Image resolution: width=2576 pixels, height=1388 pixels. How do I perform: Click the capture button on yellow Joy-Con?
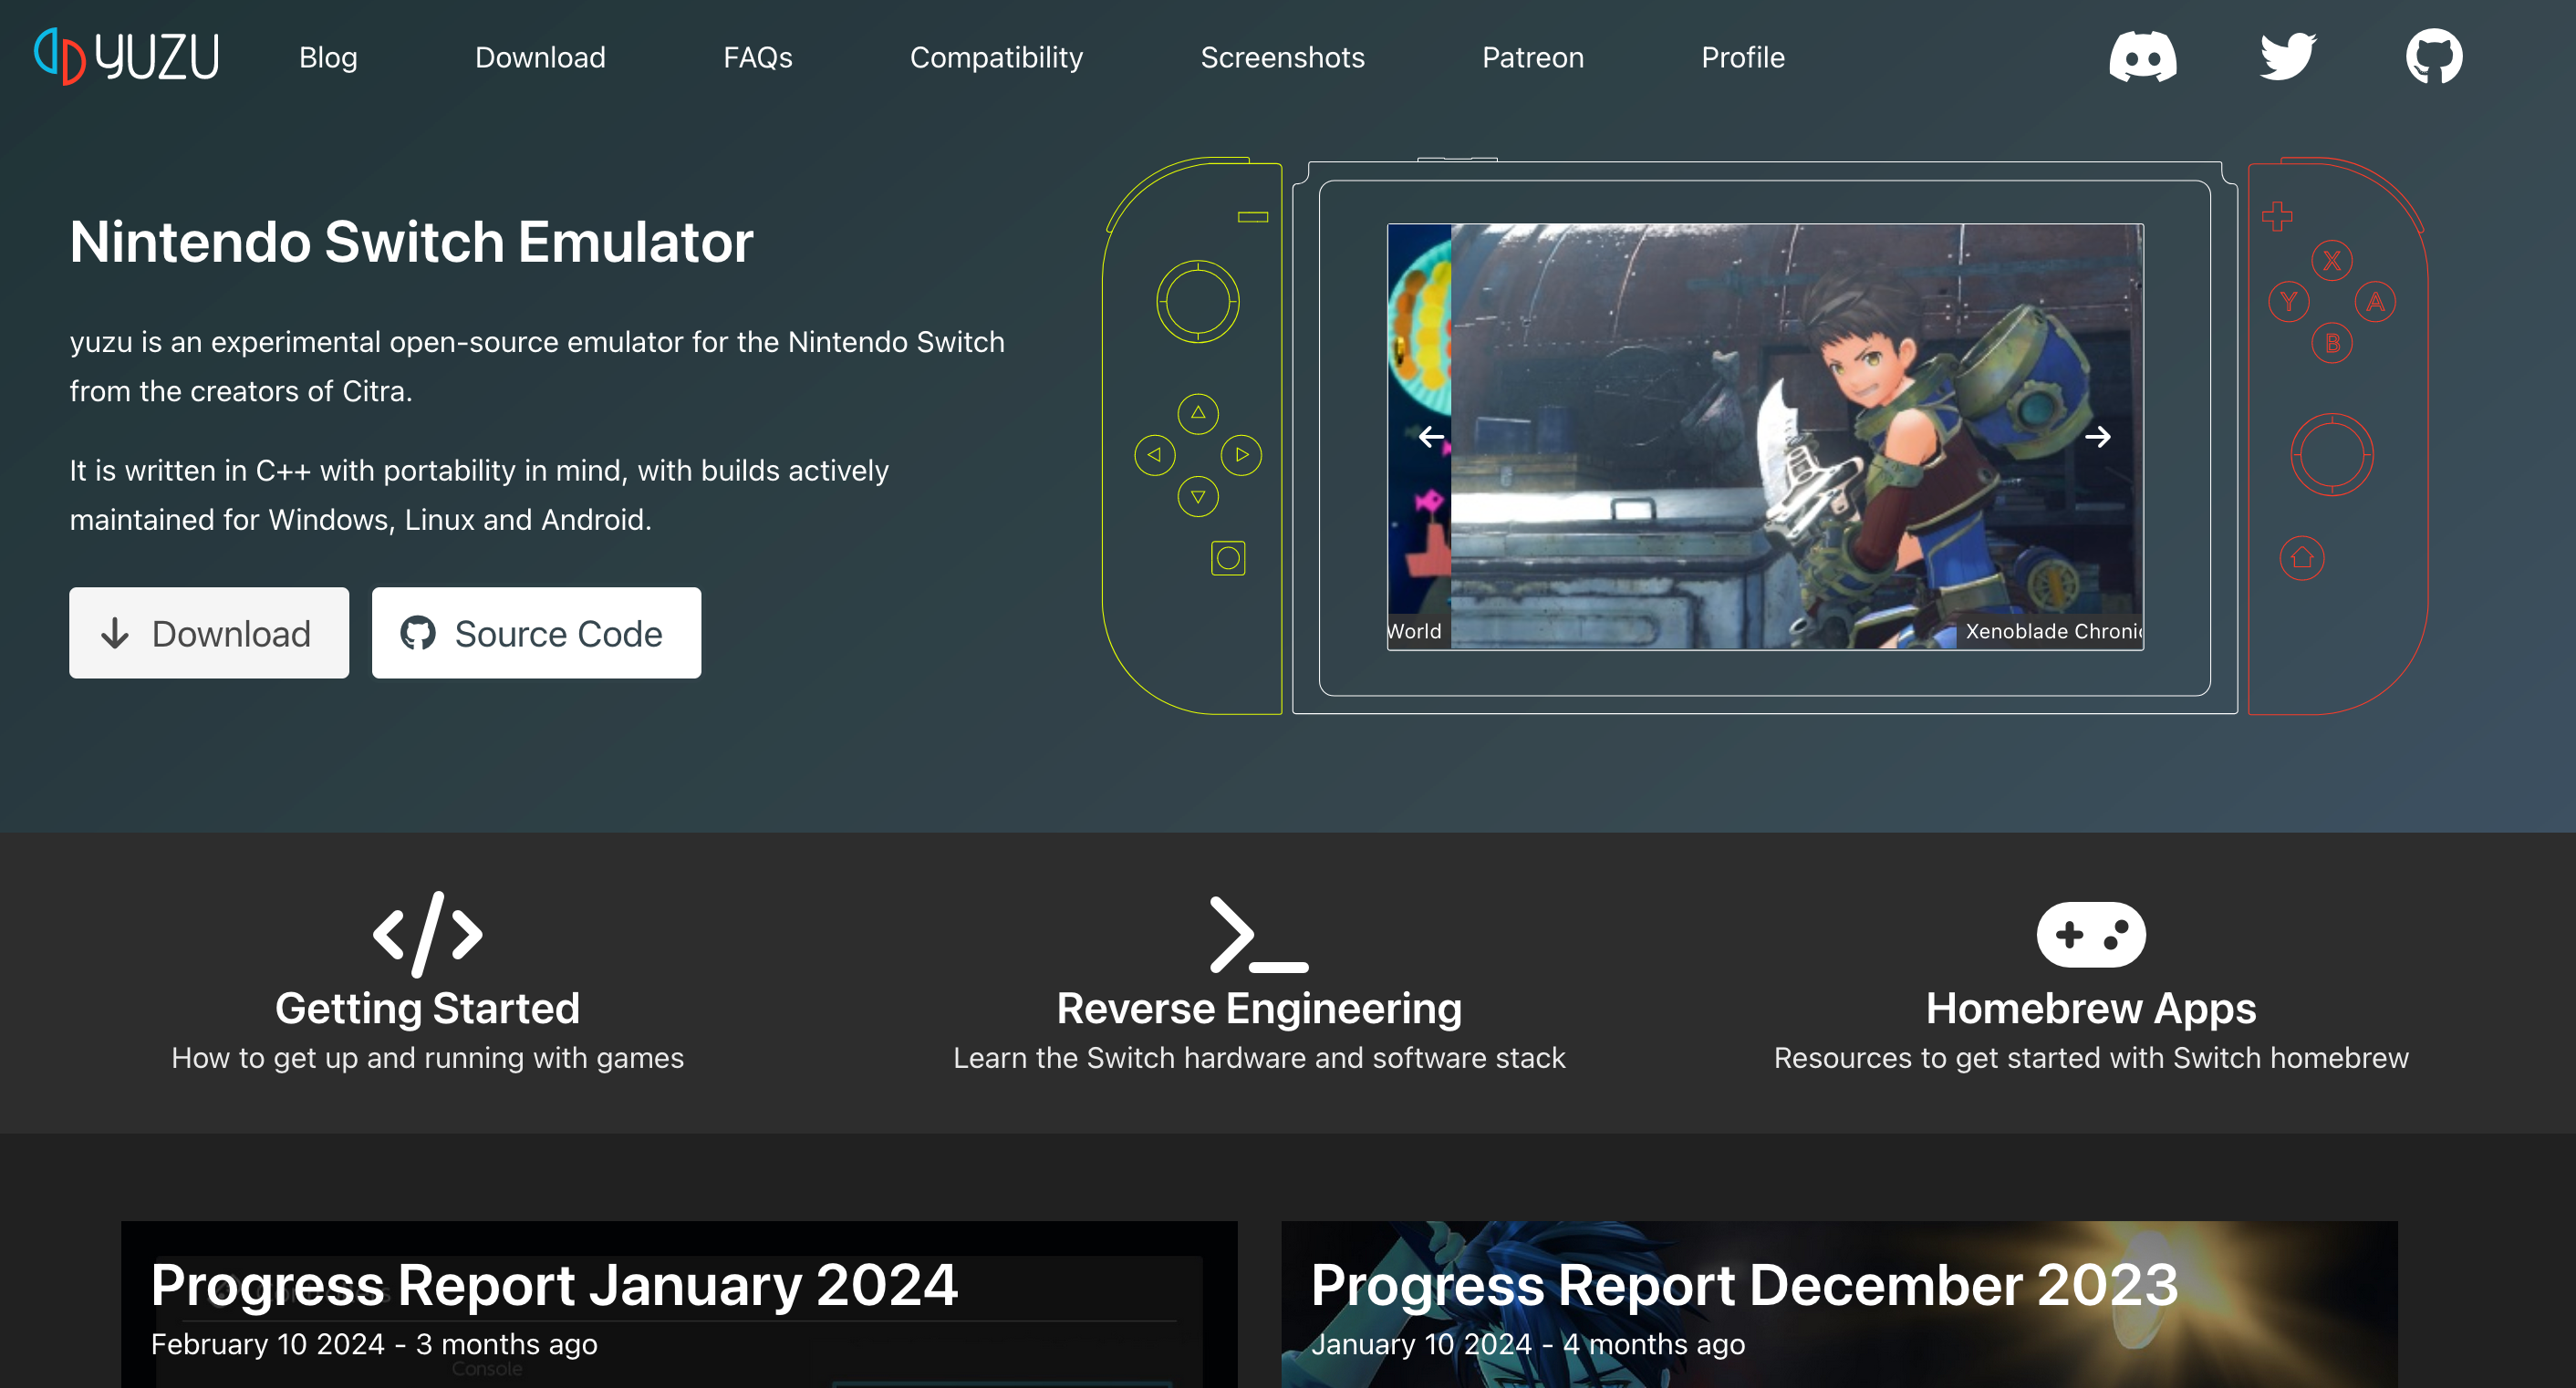(x=1228, y=558)
